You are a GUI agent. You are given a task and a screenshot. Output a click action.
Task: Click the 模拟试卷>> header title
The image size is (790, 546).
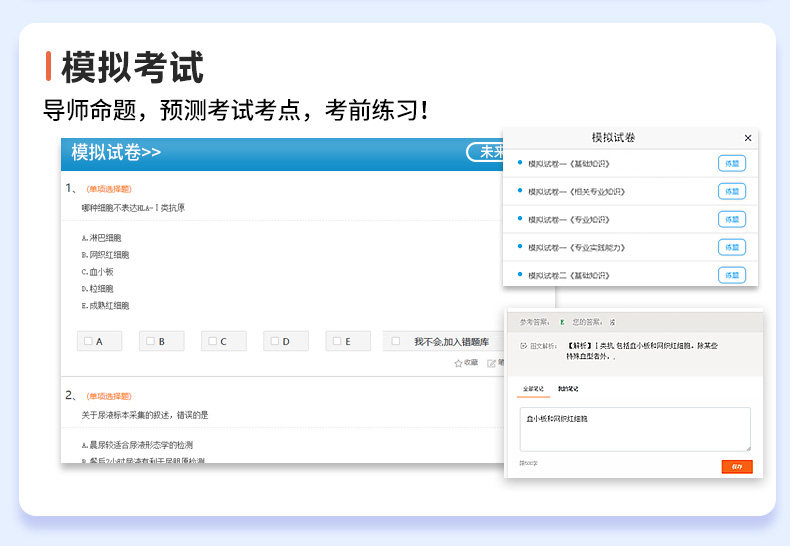coord(116,152)
